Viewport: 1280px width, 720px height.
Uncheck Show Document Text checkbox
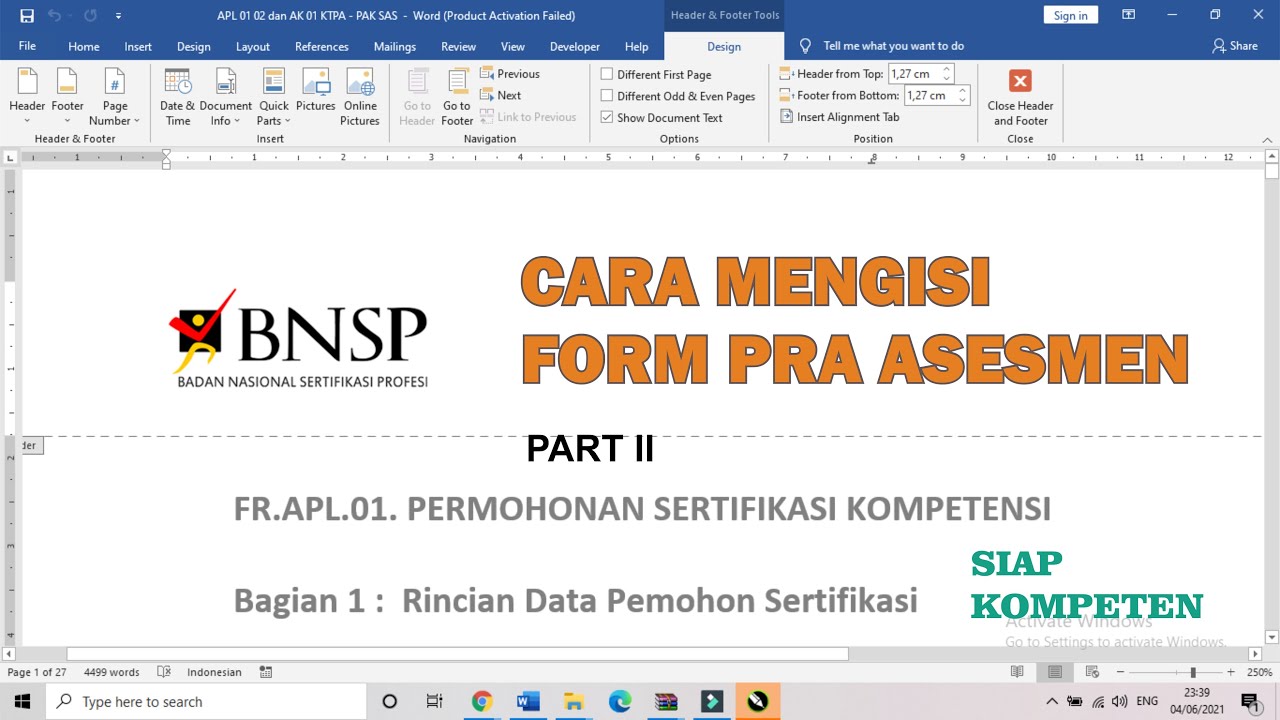pos(606,117)
